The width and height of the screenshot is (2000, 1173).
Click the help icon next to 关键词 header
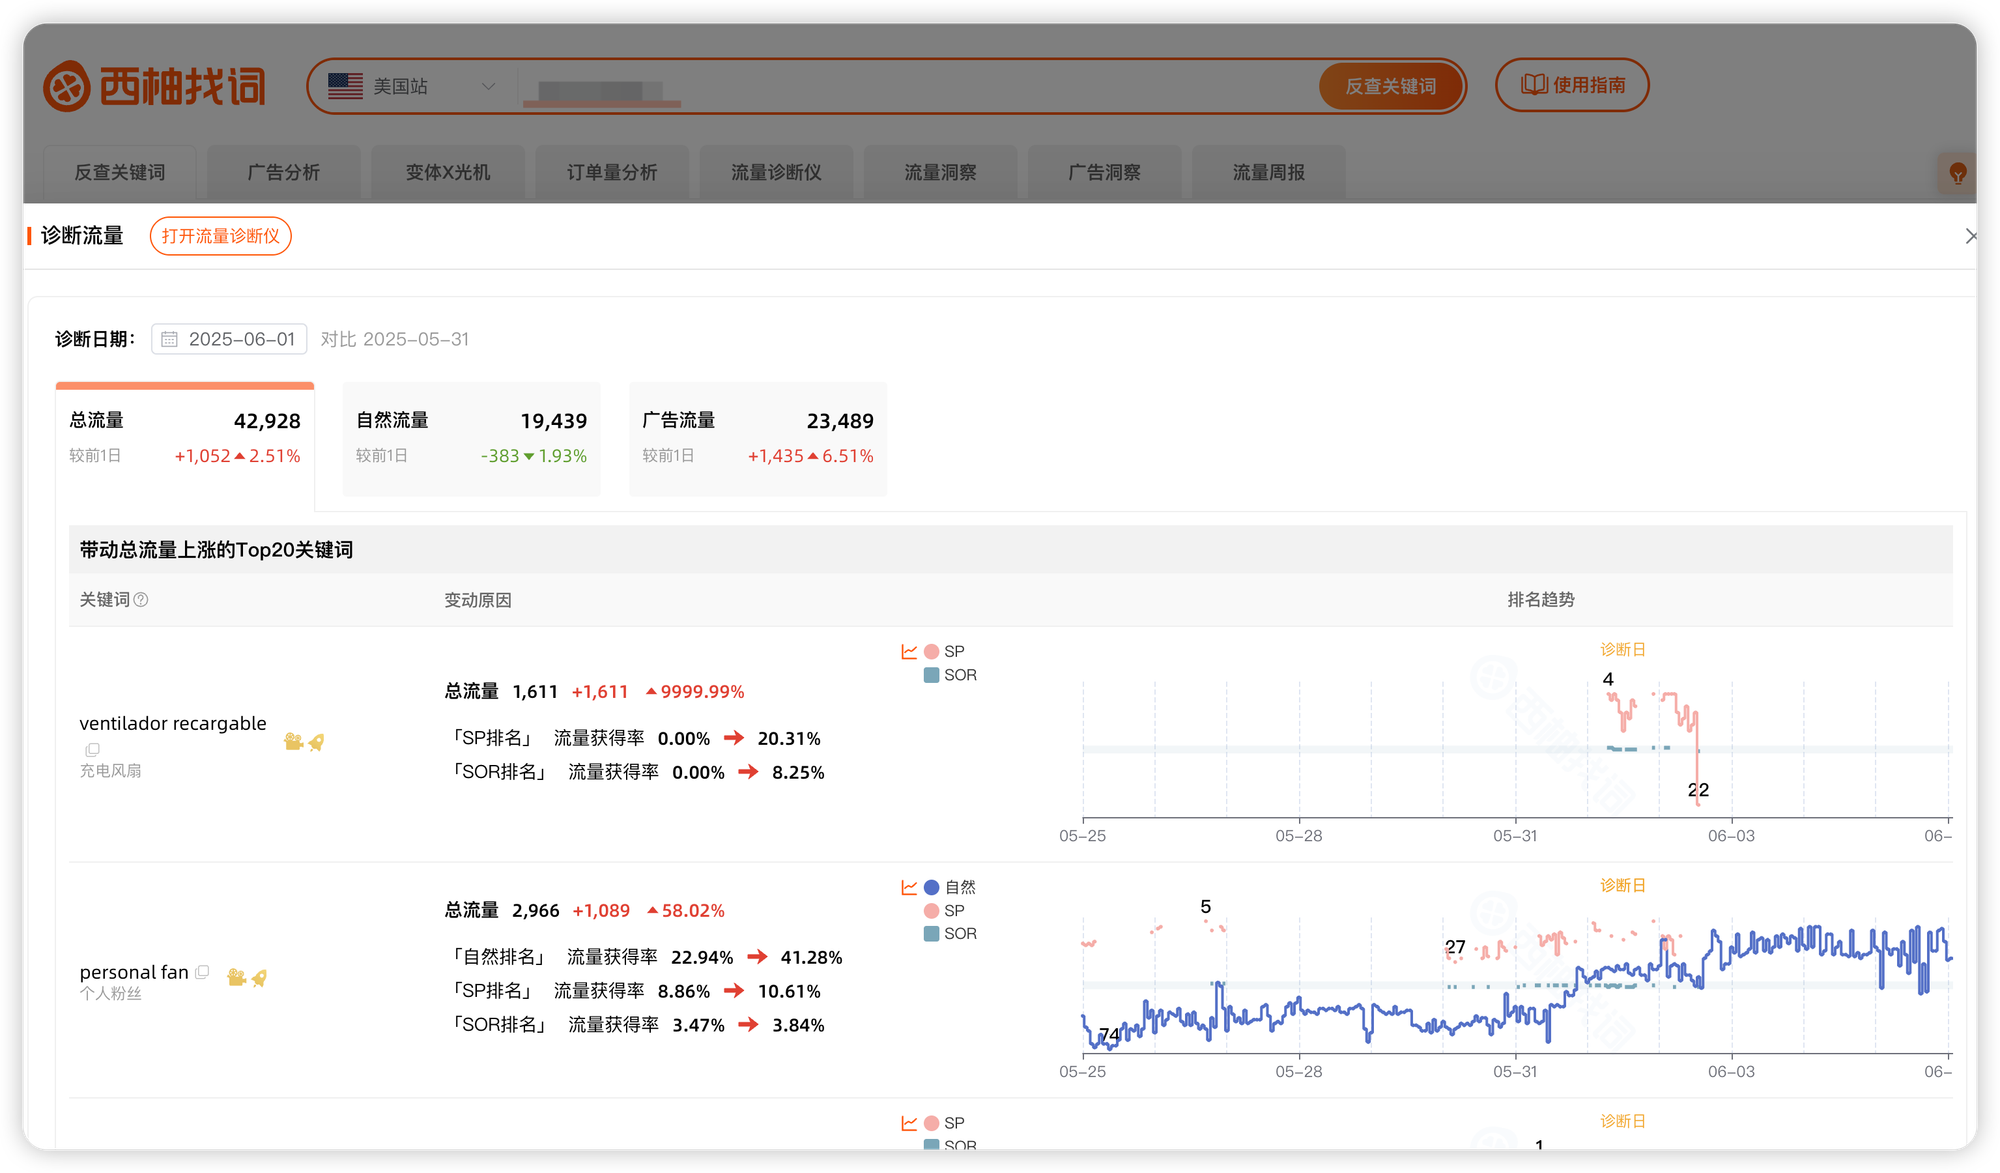[x=141, y=600]
